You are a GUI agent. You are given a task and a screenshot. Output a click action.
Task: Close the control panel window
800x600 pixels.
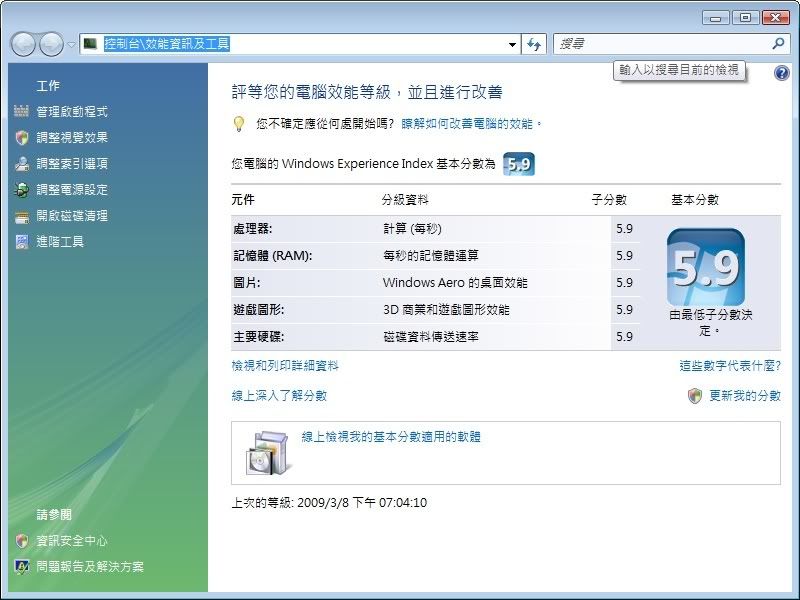tap(776, 18)
